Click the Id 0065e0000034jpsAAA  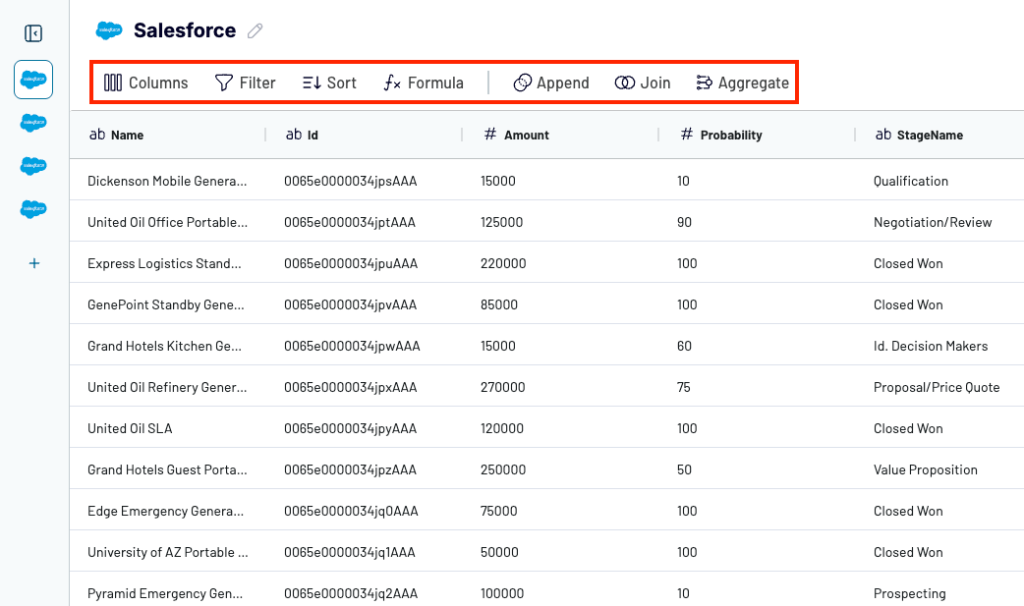[x=351, y=181]
